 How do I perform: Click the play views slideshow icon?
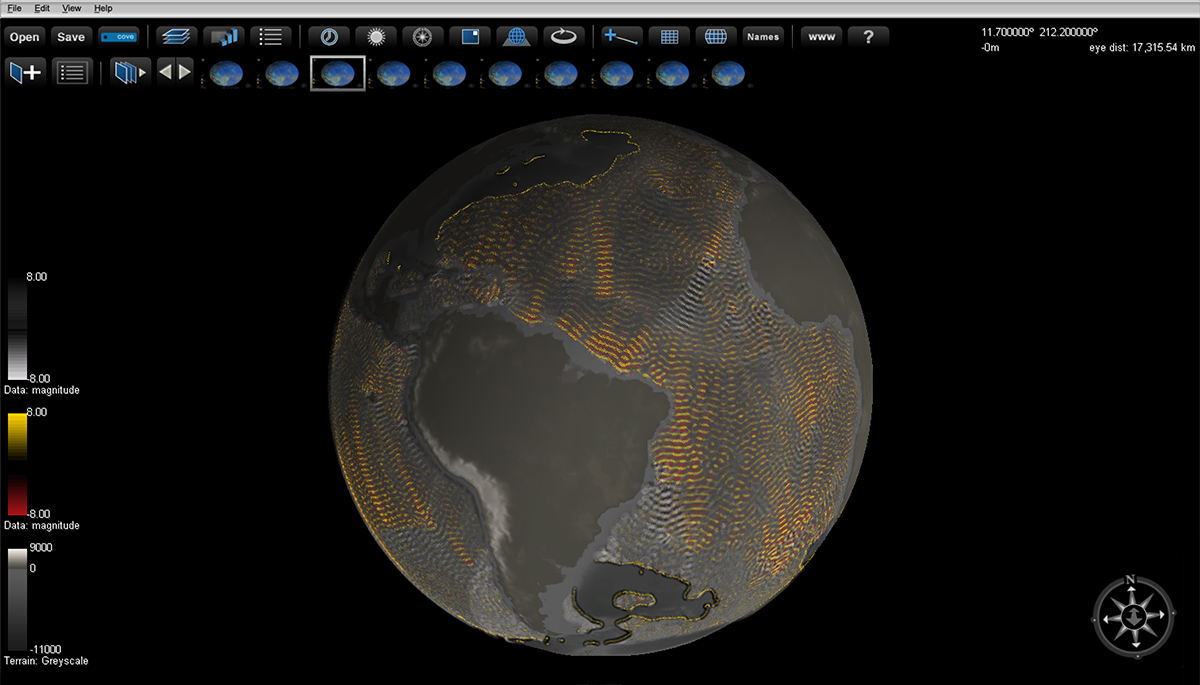[x=131, y=72]
